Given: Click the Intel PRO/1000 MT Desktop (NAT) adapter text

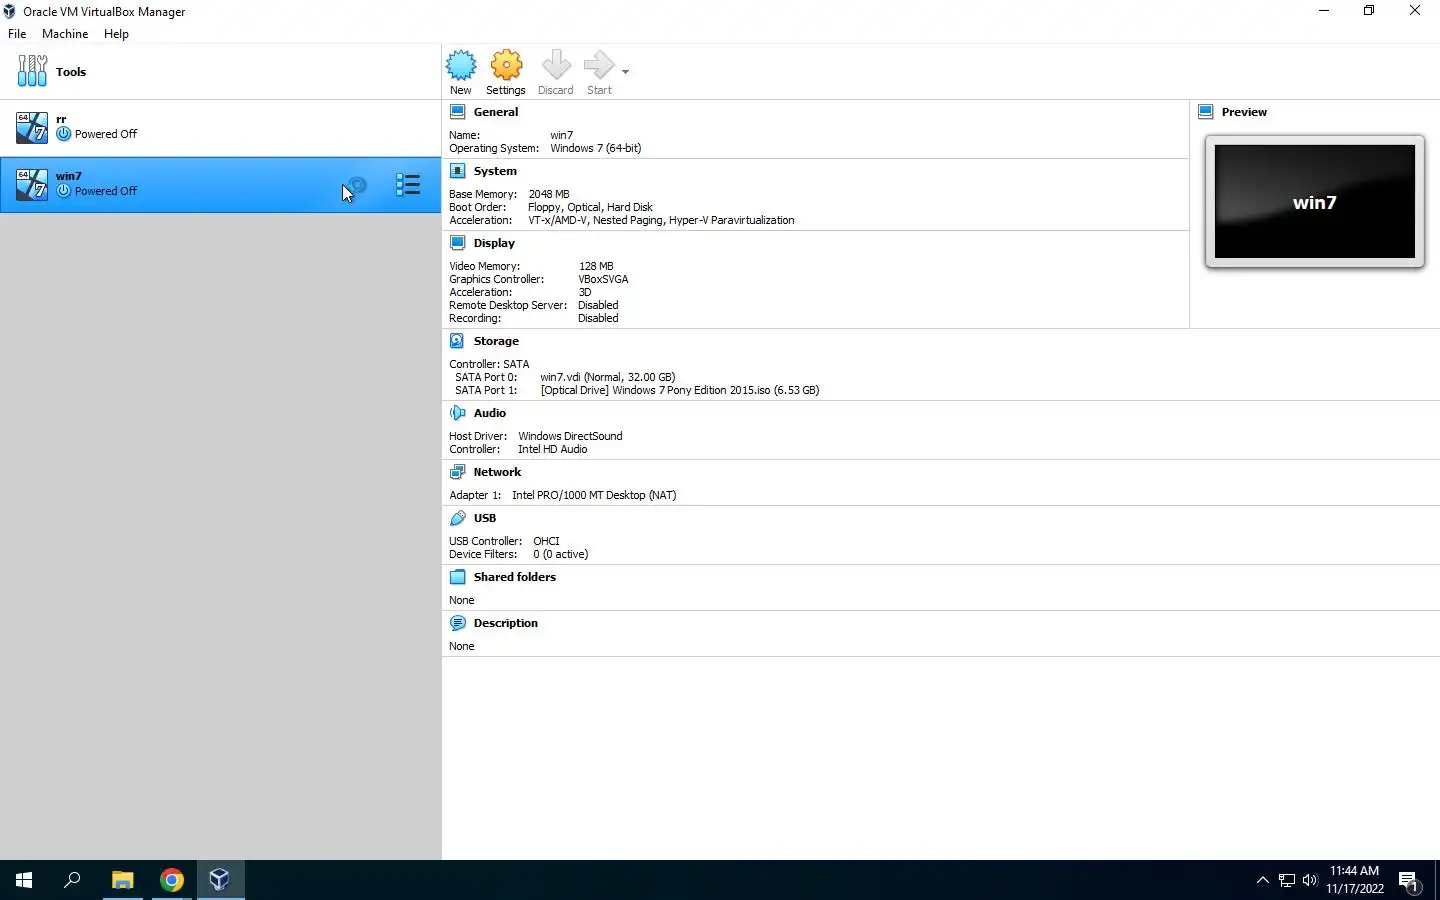Looking at the screenshot, I should point(594,495).
